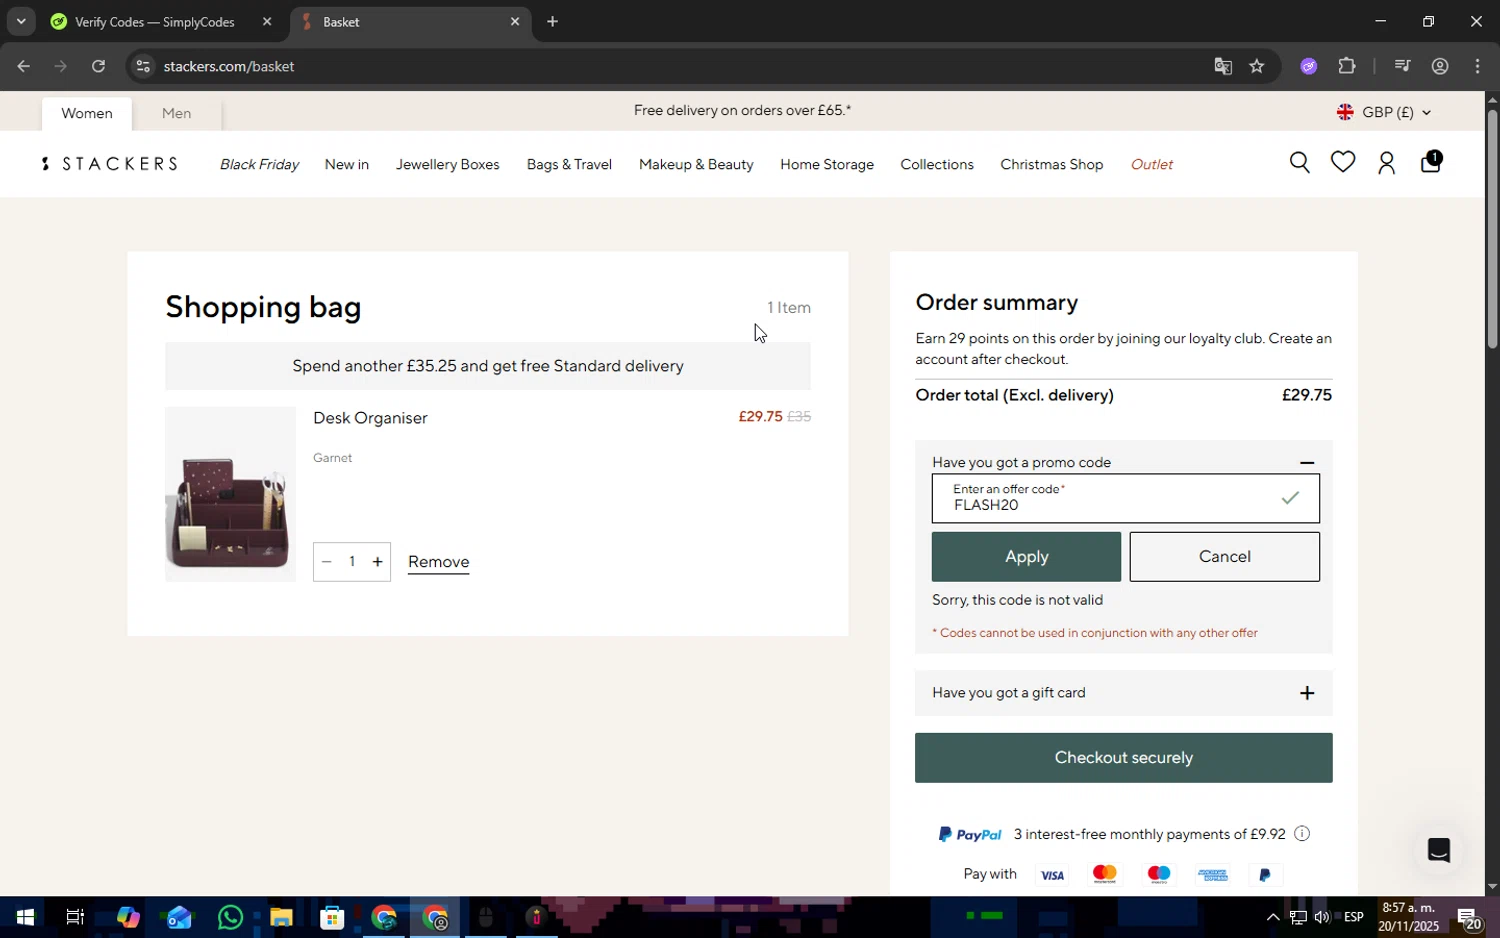The height and width of the screenshot is (938, 1500).
Task: Open the Collections menu
Action: point(937,164)
